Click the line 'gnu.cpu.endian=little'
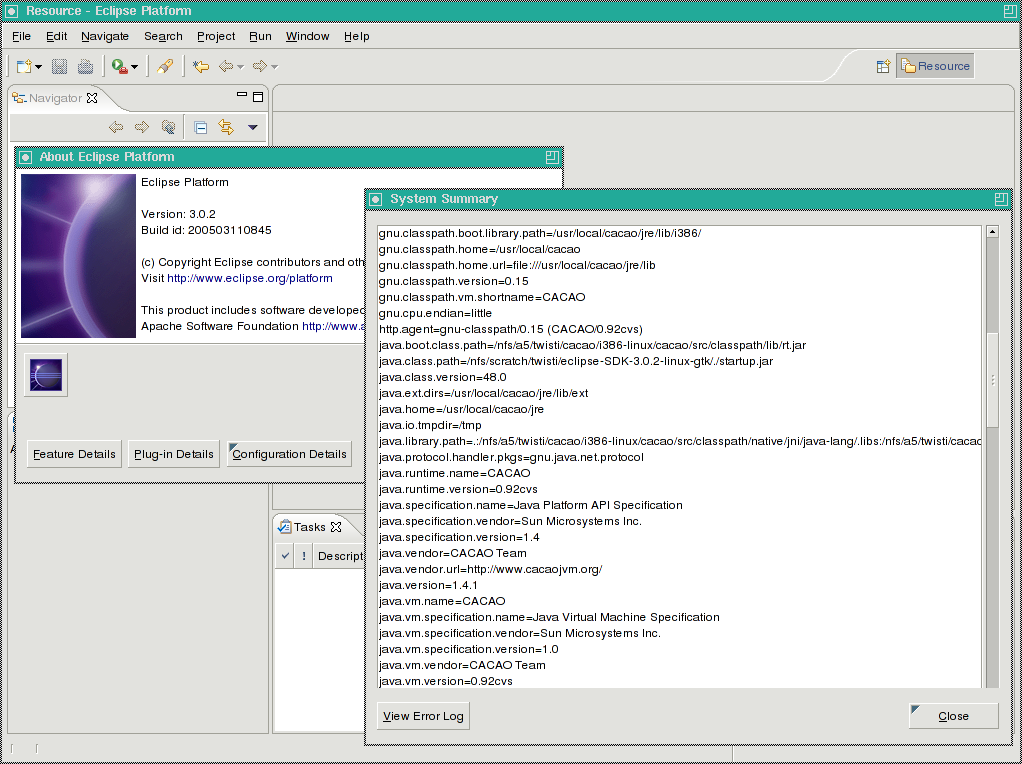This screenshot has height=764, width=1022. (435, 314)
